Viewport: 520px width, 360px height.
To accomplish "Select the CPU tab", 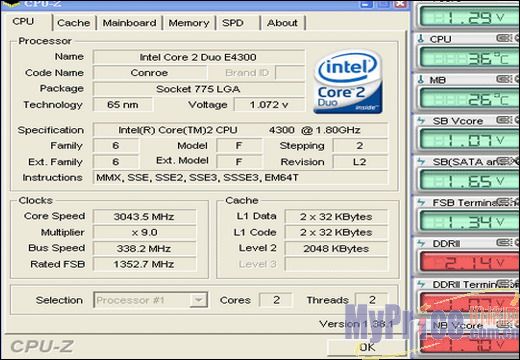I will (x=23, y=22).
